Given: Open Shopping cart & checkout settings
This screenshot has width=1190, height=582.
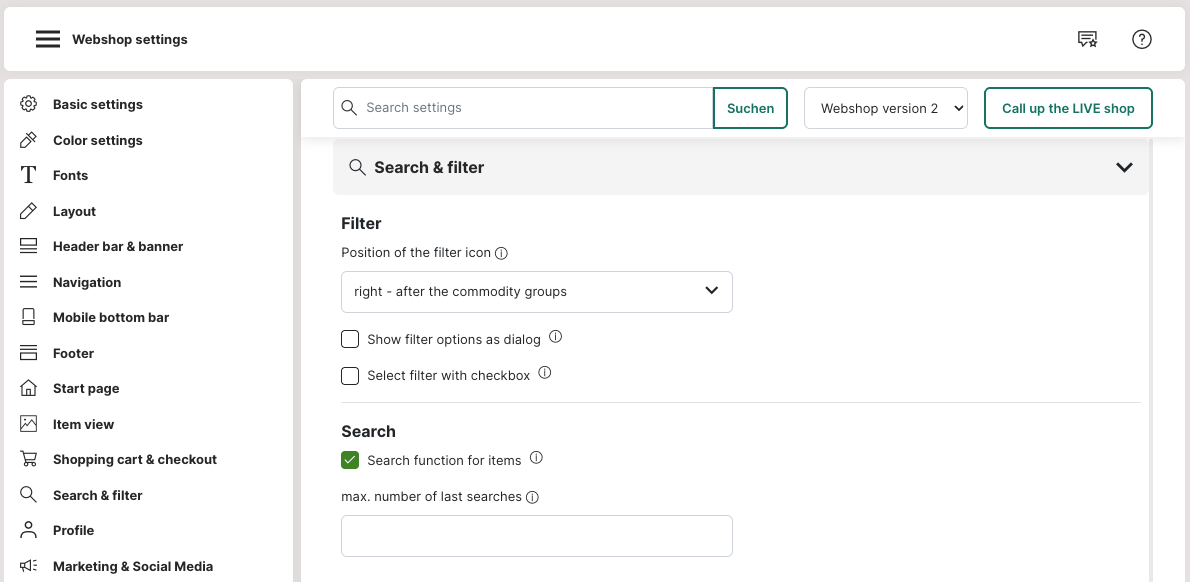Looking at the screenshot, I should [134, 459].
